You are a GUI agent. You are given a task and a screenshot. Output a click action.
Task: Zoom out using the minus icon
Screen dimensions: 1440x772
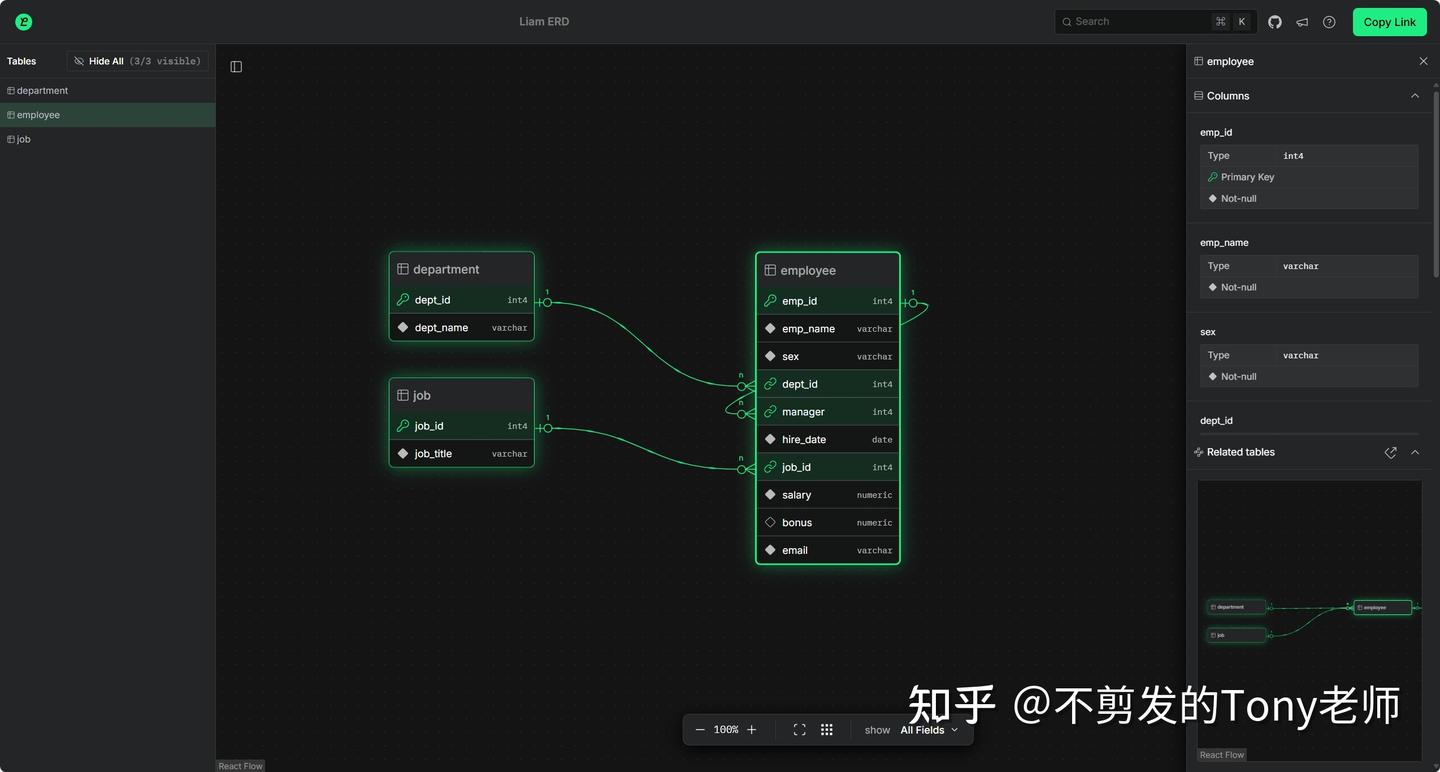coord(701,729)
